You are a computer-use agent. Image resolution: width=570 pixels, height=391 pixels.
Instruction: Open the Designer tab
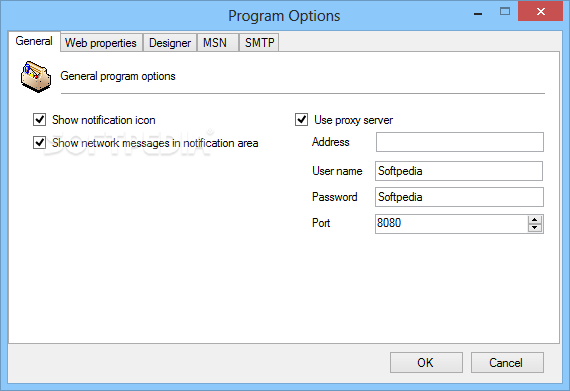(170, 43)
